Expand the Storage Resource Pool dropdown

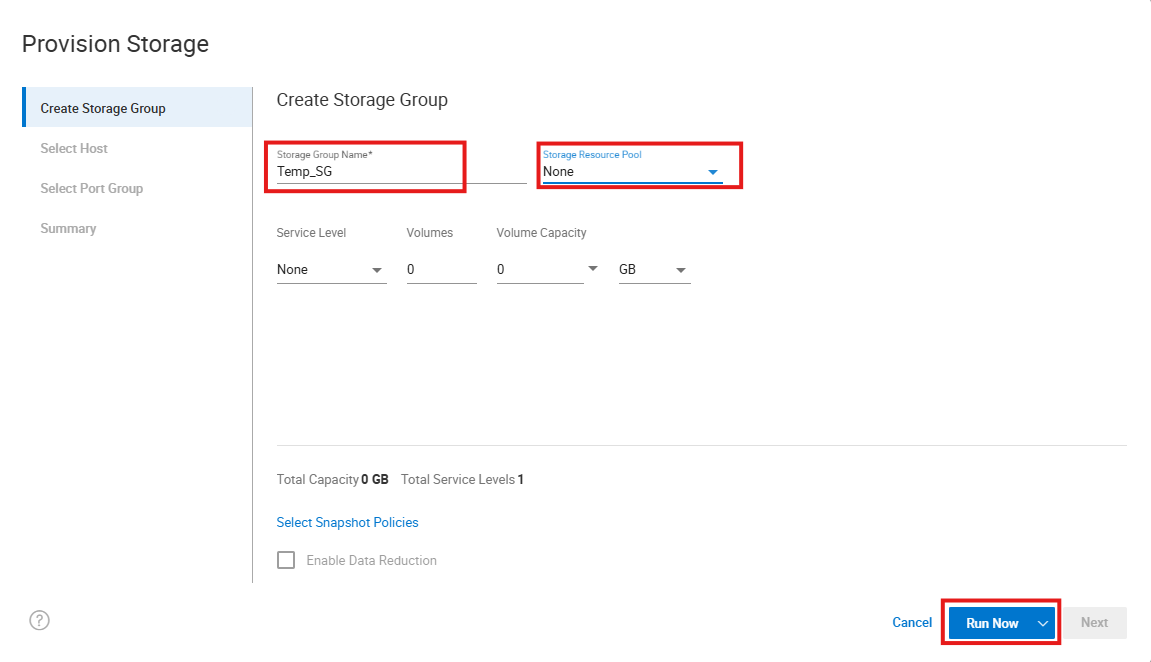click(x=712, y=172)
